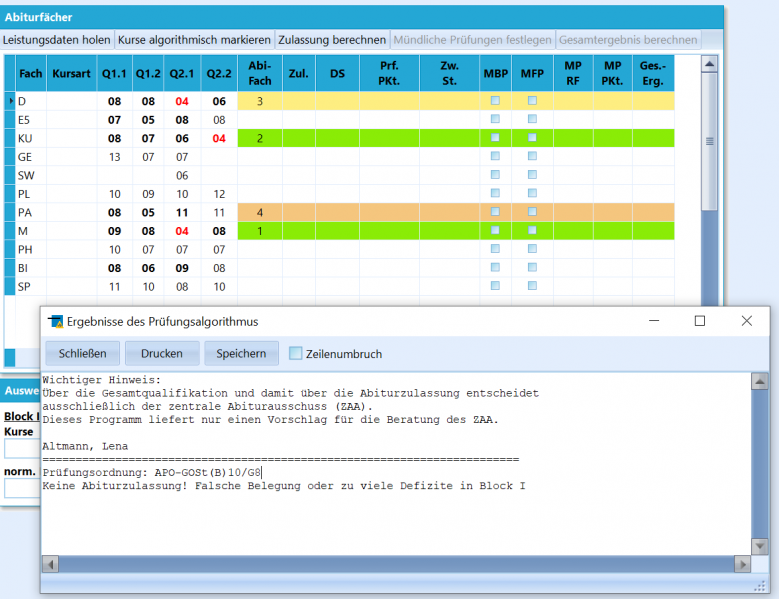Click subject SW in the Fach column
This screenshot has width=779, height=599.
click(x=26, y=175)
